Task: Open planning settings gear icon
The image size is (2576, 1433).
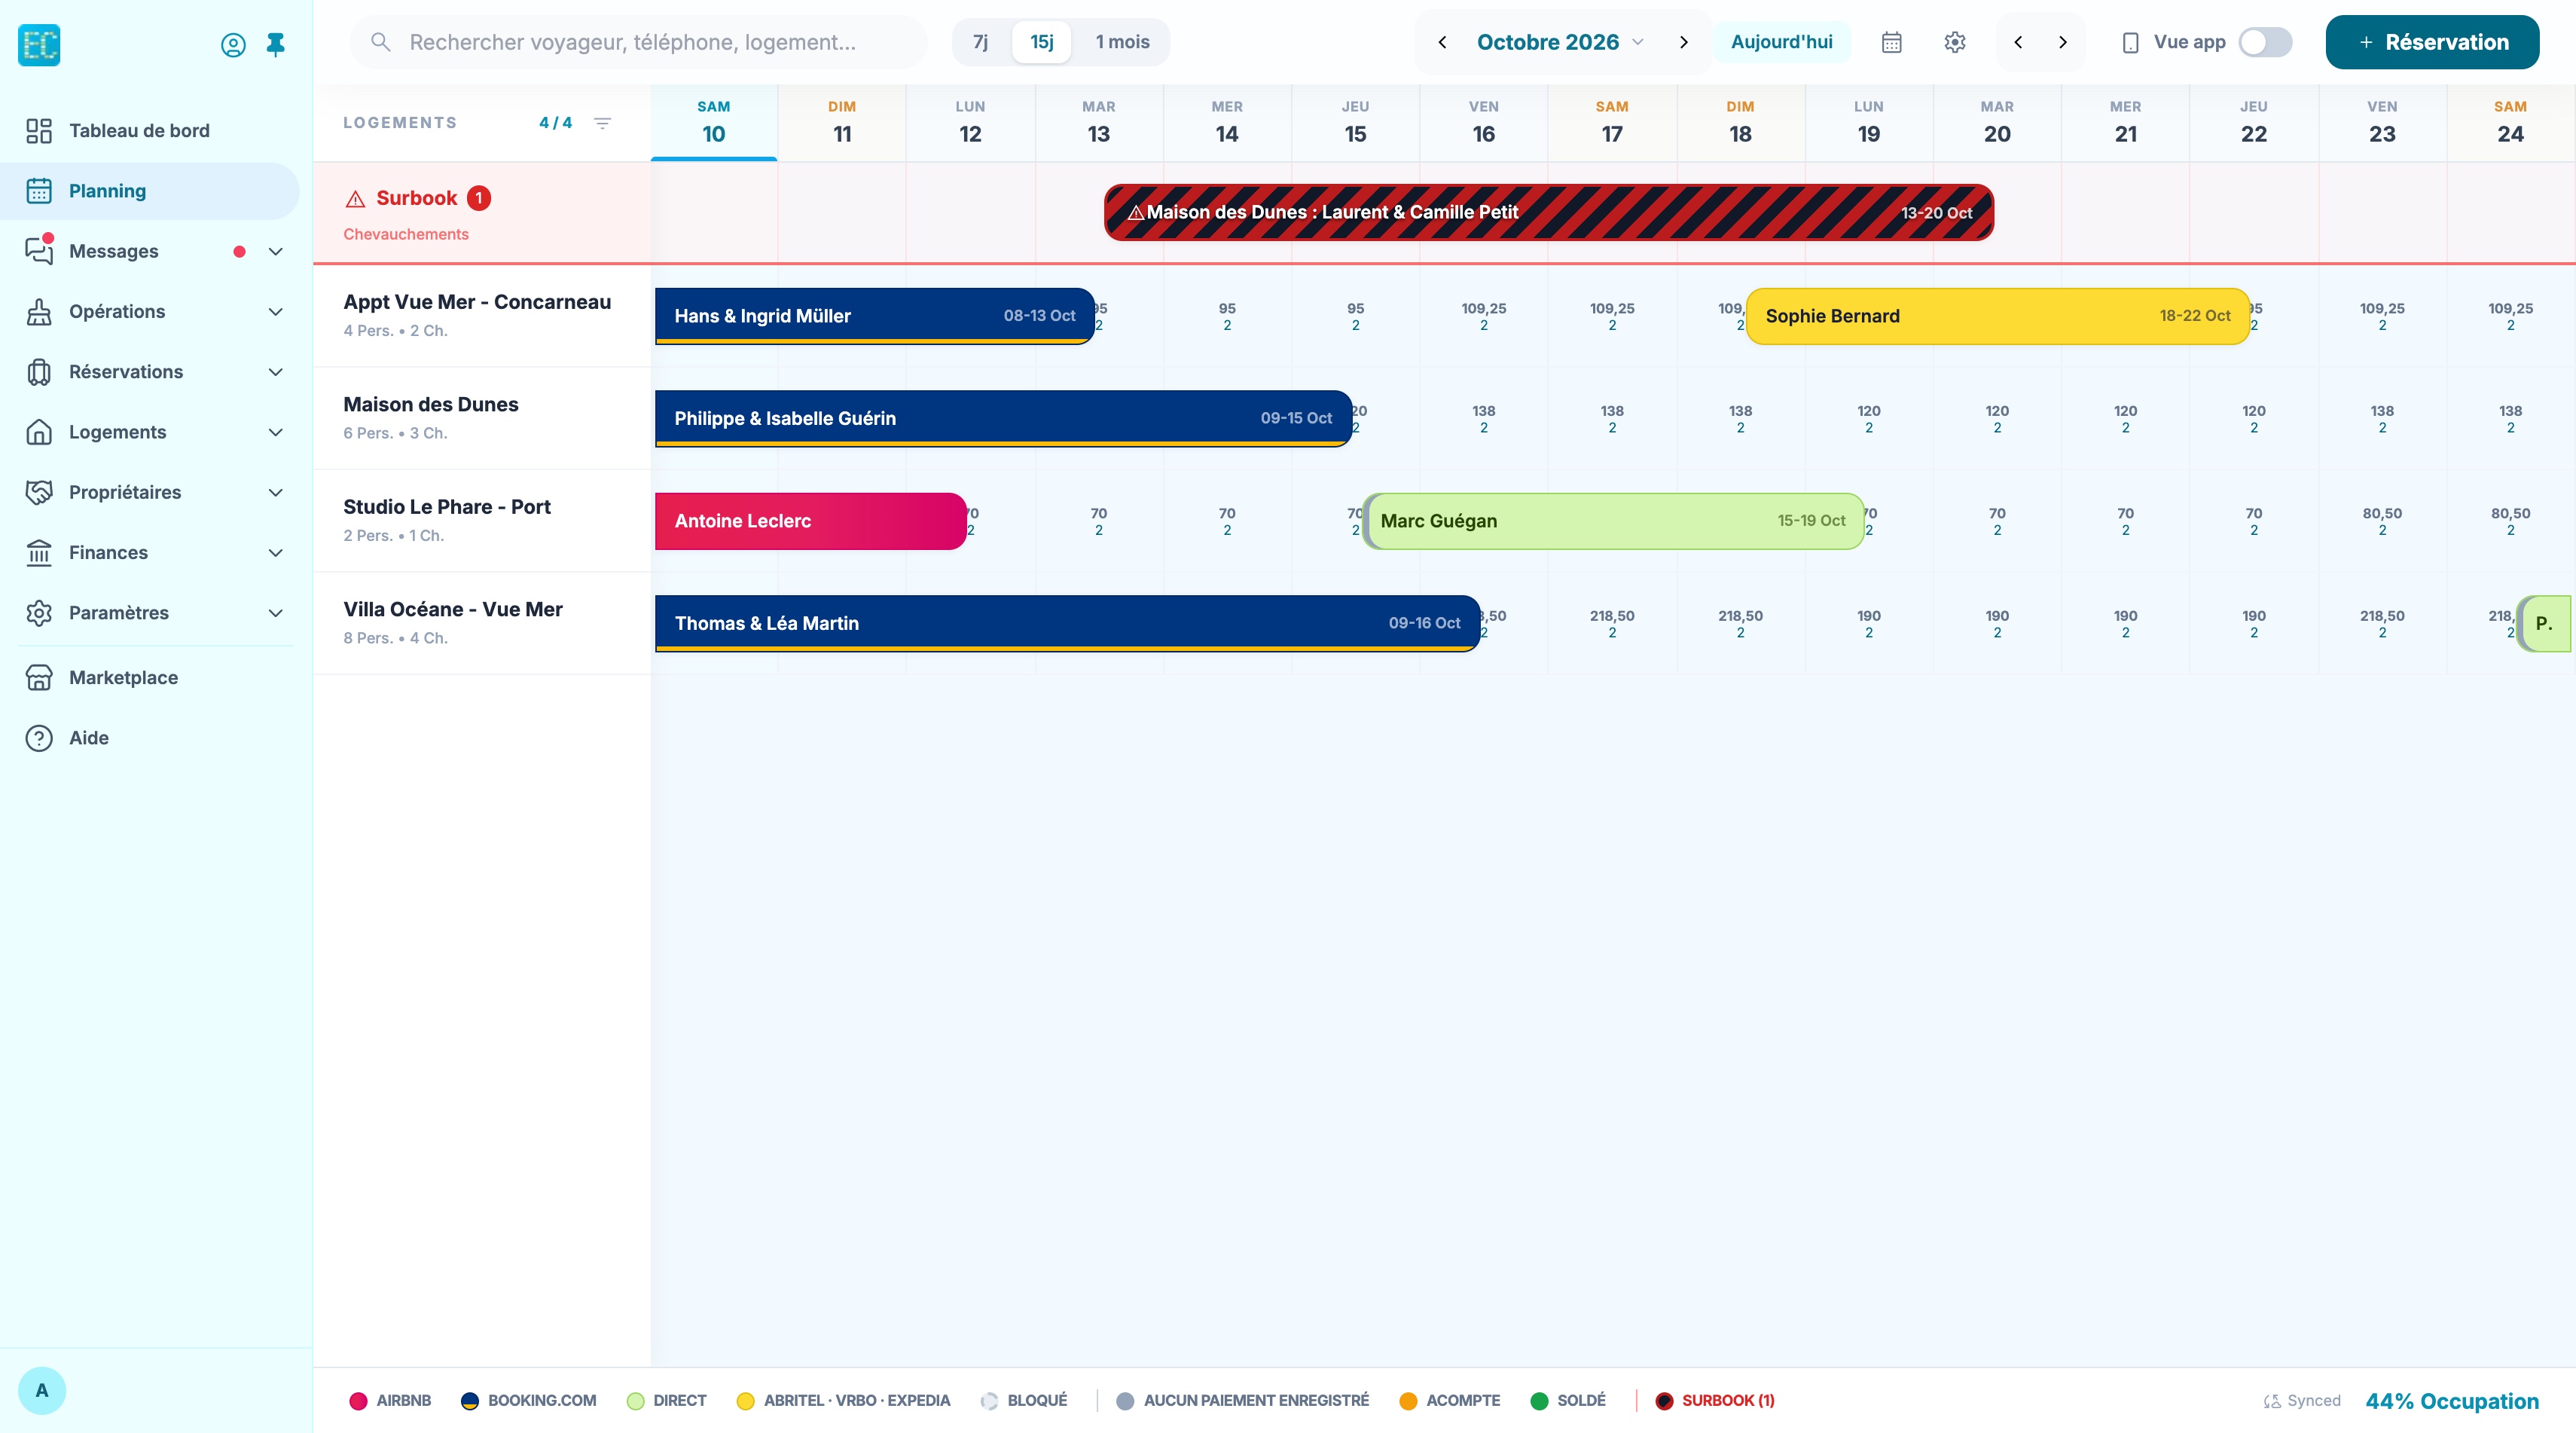Action: click(x=1955, y=42)
